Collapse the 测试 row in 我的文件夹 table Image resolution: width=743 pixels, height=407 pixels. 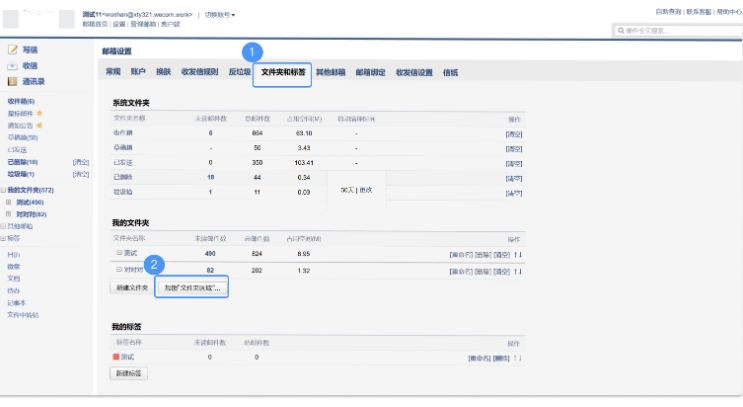pos(118,255)
